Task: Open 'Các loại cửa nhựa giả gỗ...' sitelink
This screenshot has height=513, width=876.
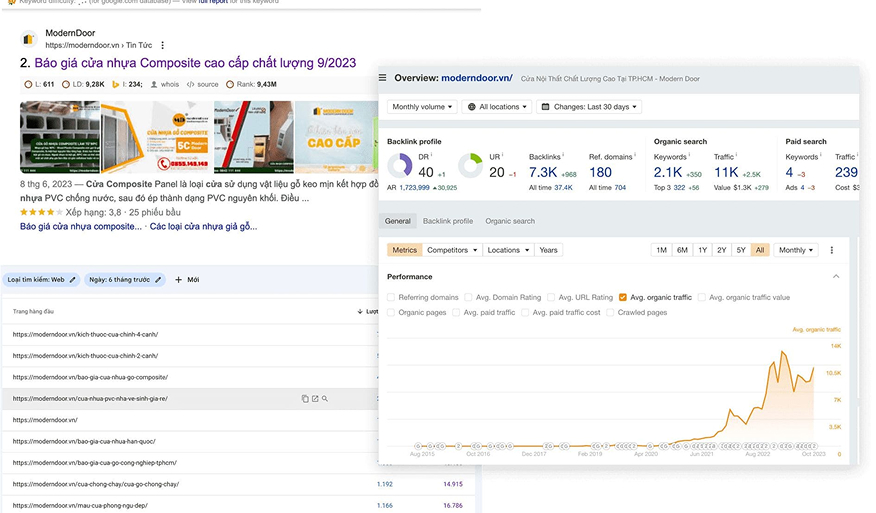Action: tap(203, 226)
